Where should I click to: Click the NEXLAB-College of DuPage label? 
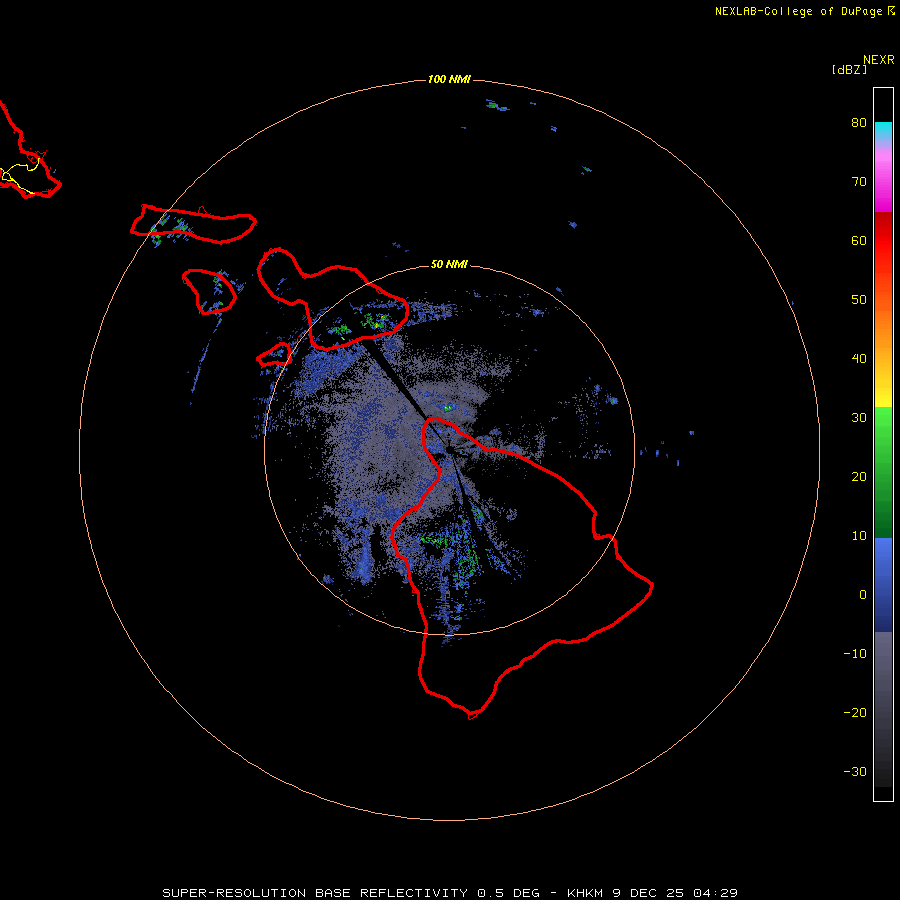click(798, 11)
